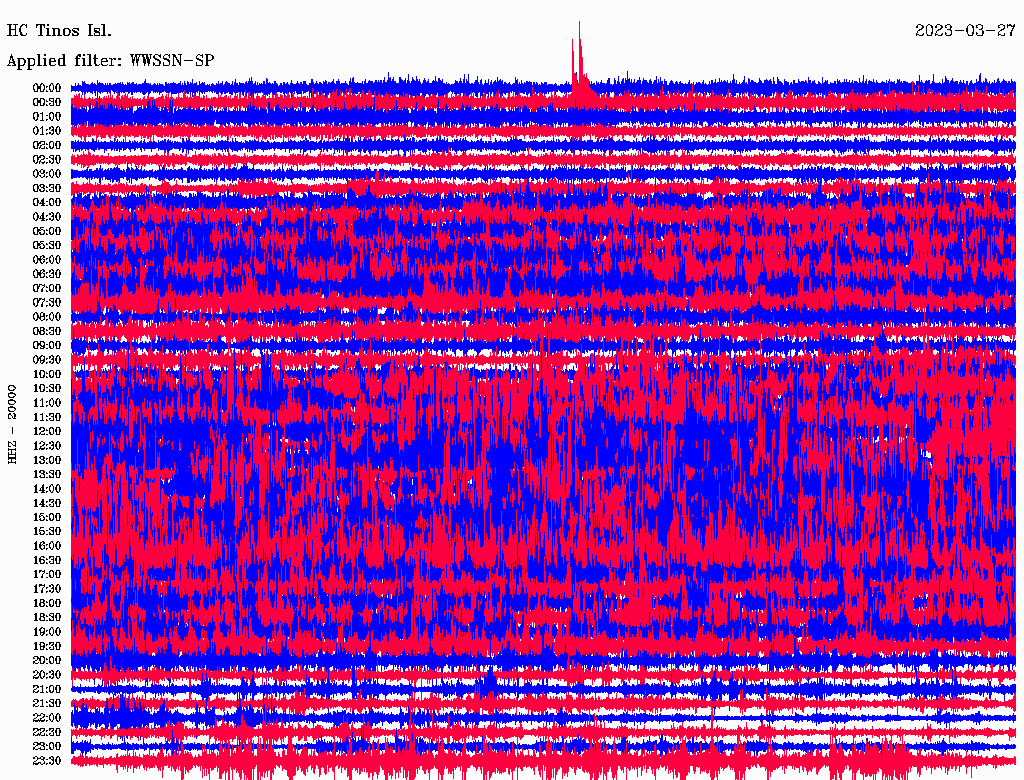Select the 08:00 time label

click(x=47, y=317)
